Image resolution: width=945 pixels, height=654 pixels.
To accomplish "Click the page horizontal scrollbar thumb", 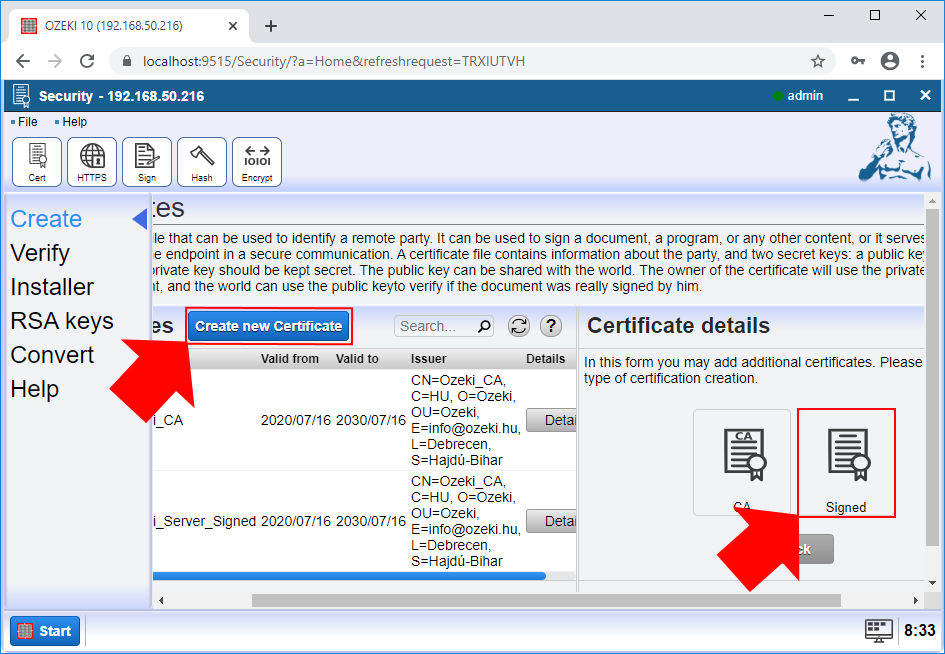I will 546,600.
